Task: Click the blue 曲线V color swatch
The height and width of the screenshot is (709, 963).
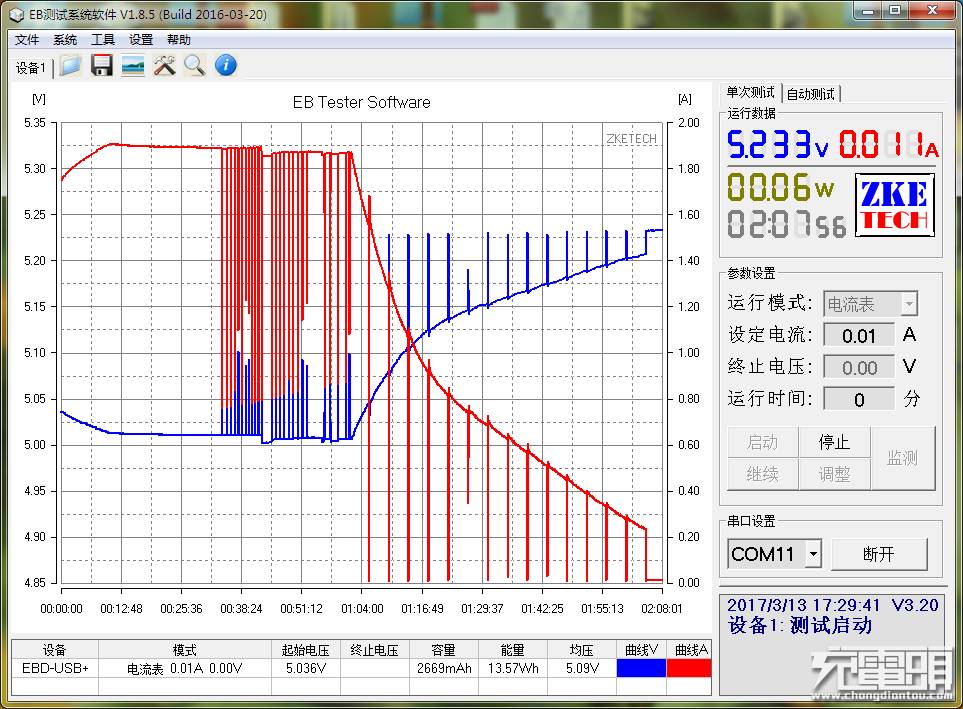Action: [x=641, y=668]
